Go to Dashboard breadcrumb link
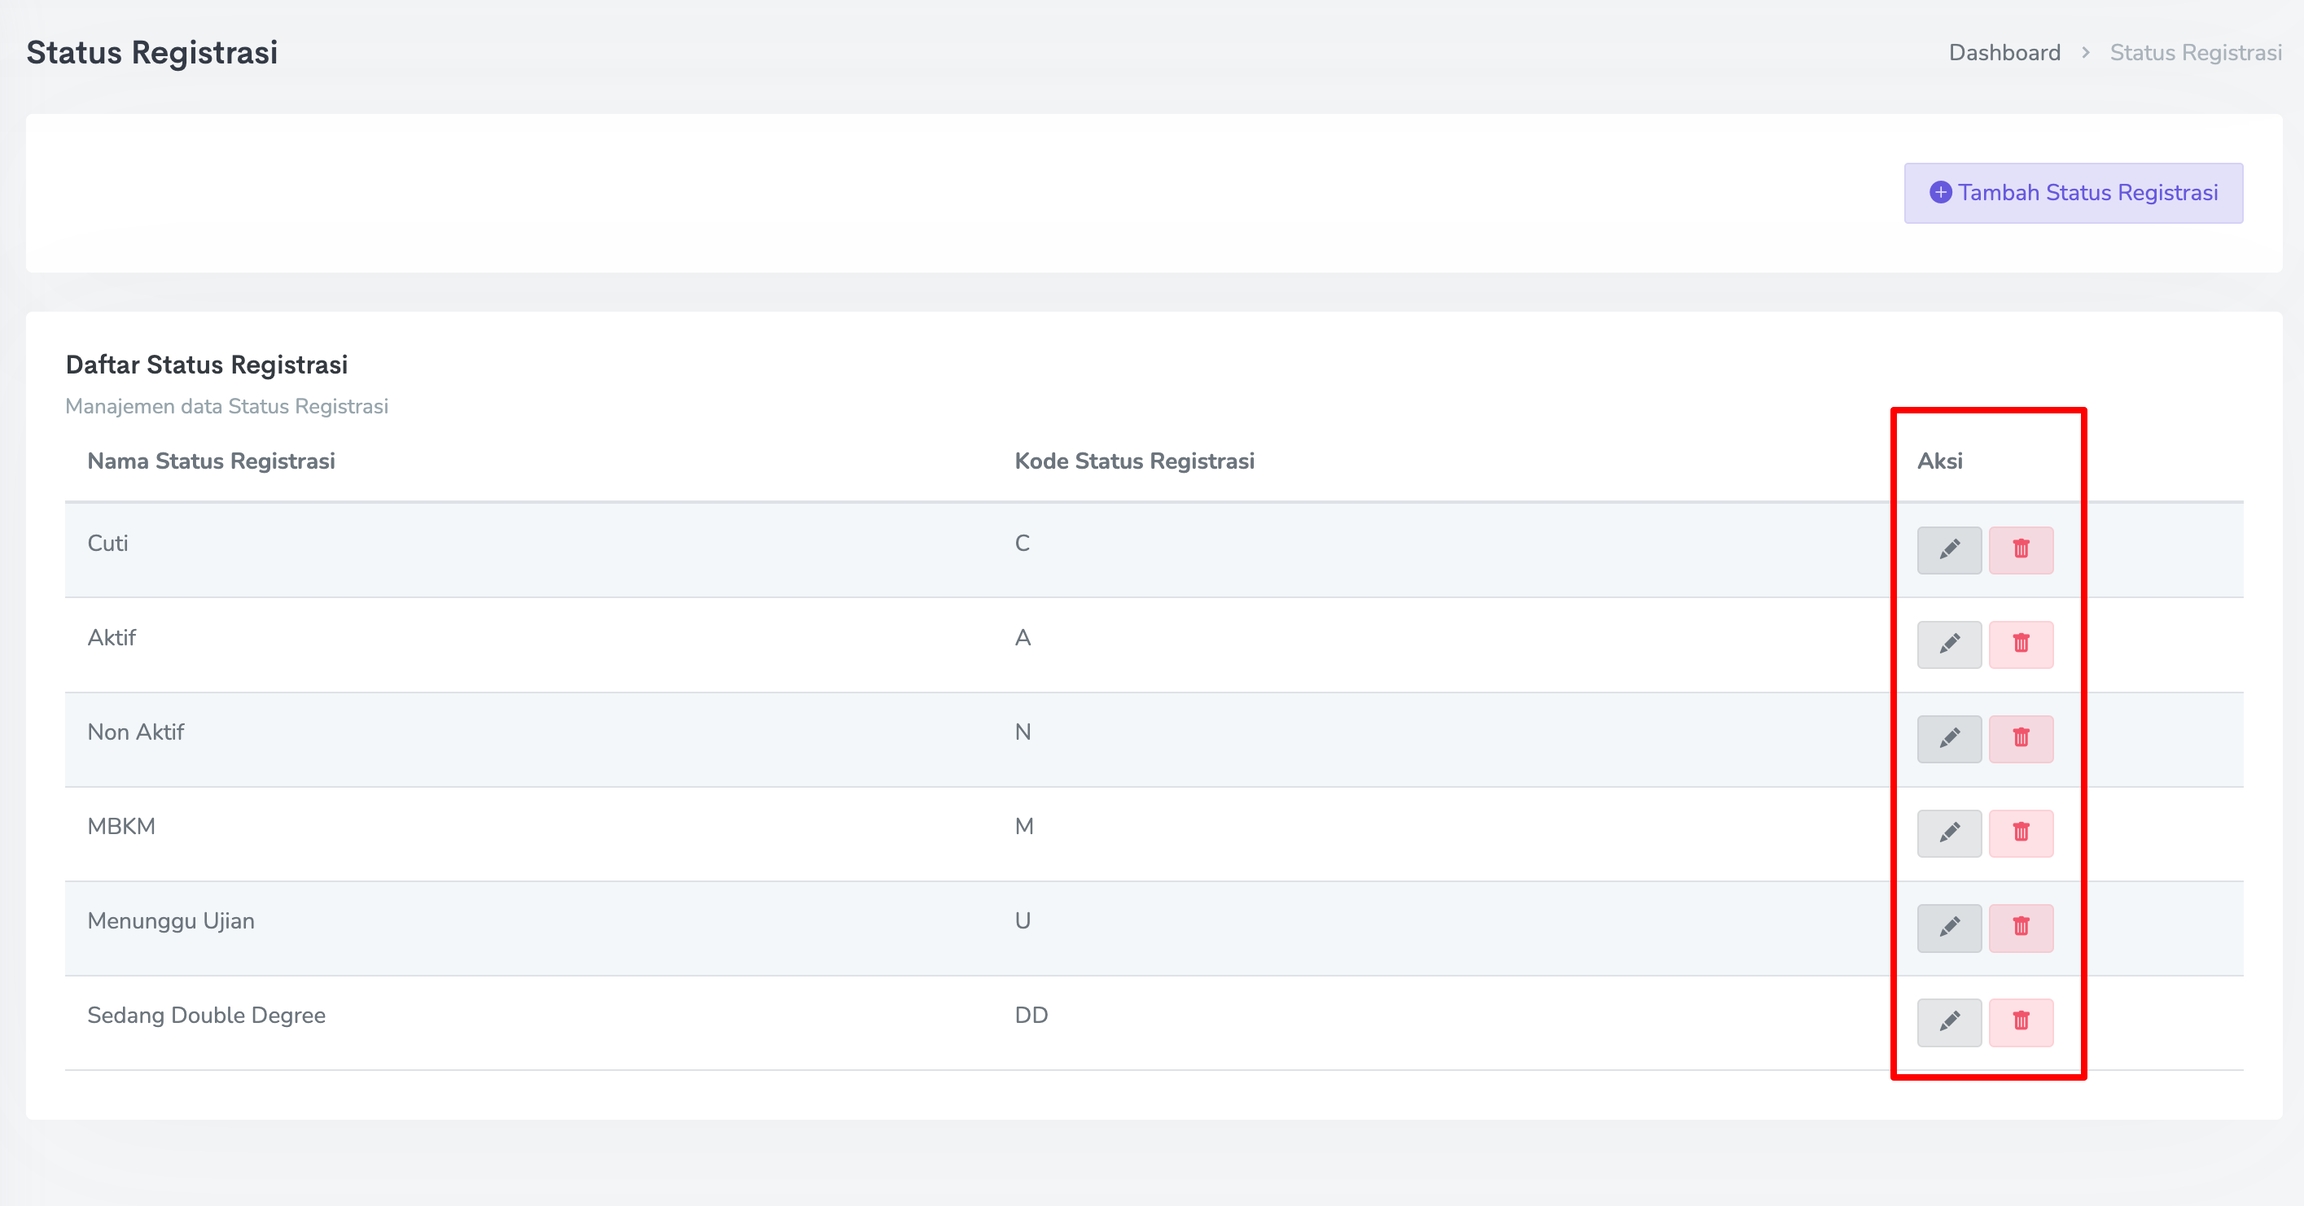 tap(2004, 53)
